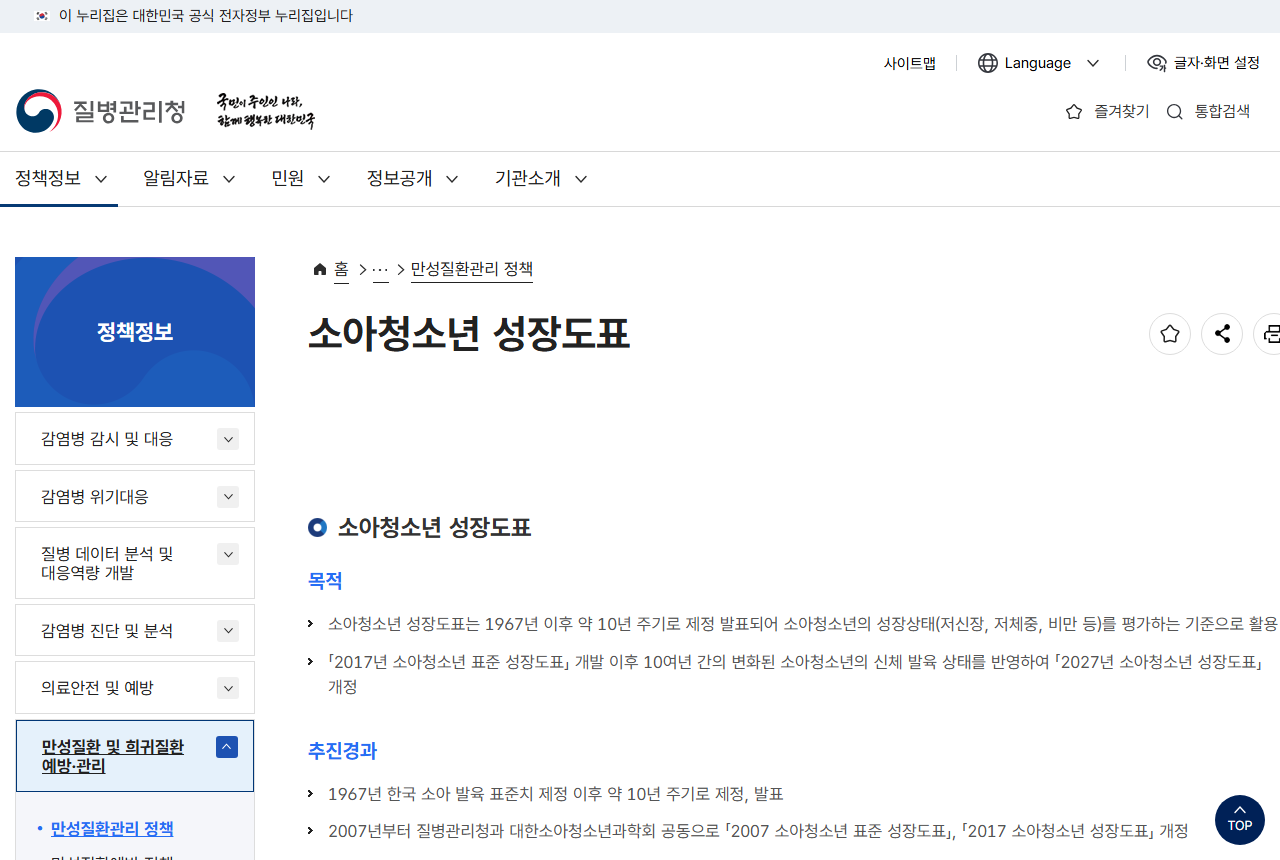Click the magnifier search icon
Image resolution: width=1280 pixels, height=860 pixels.
click(1175, 112)
